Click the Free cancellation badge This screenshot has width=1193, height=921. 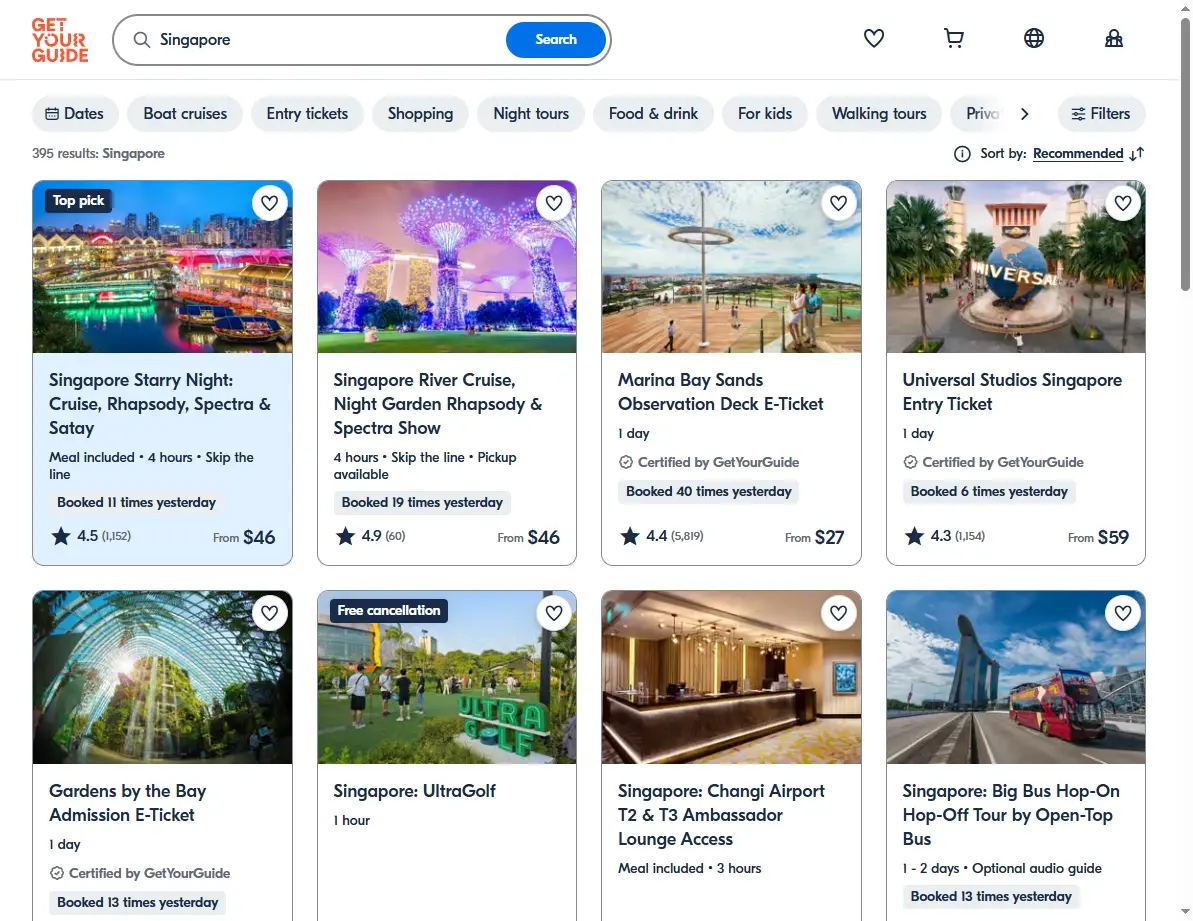pos(389,611)
